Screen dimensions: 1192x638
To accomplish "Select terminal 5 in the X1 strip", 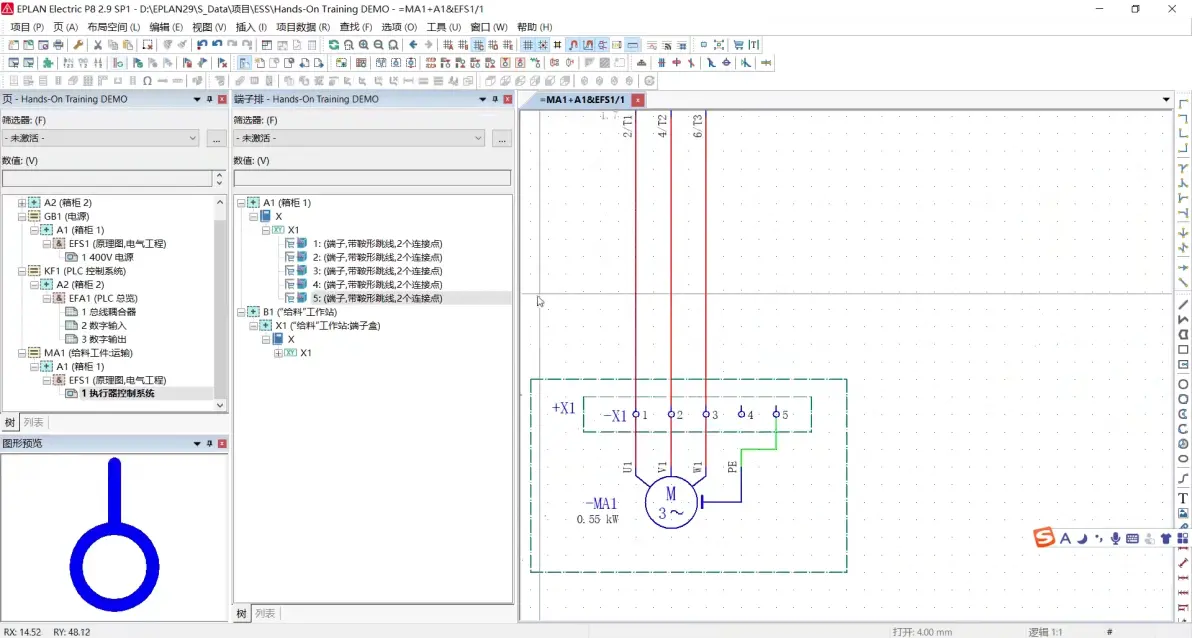I will point(377,299).
